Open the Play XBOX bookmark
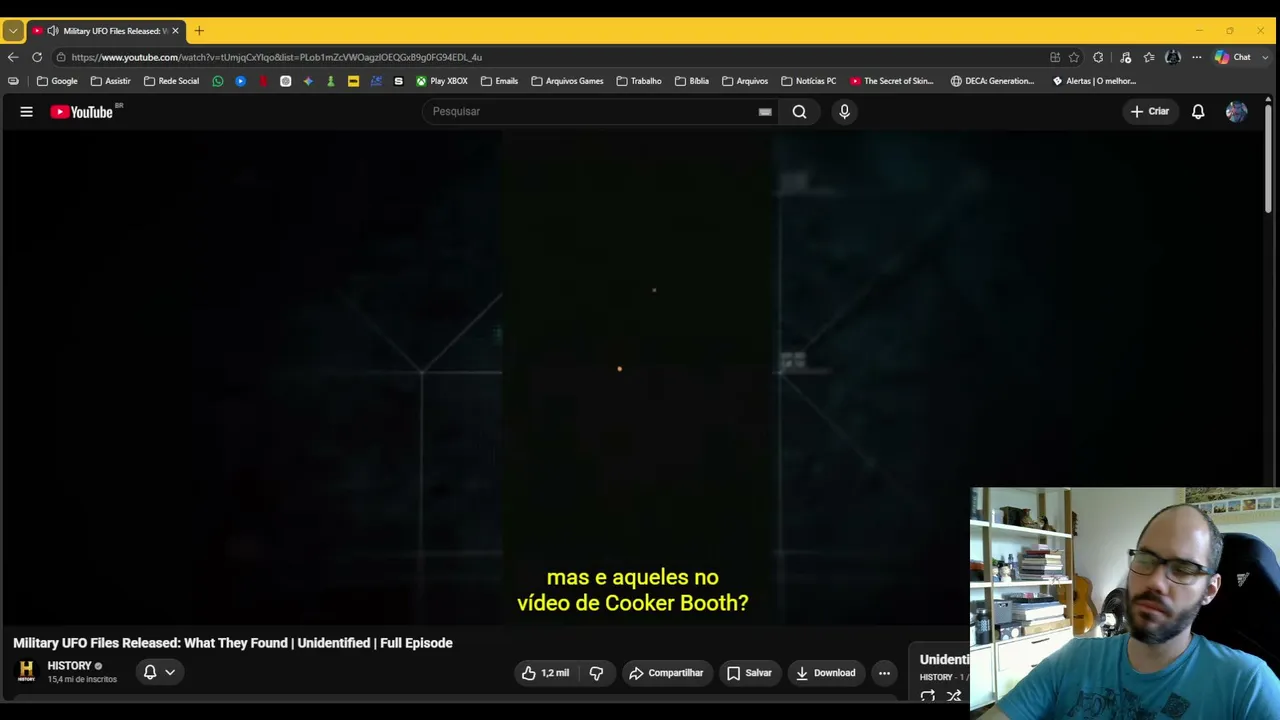 [x=442, y=81]
